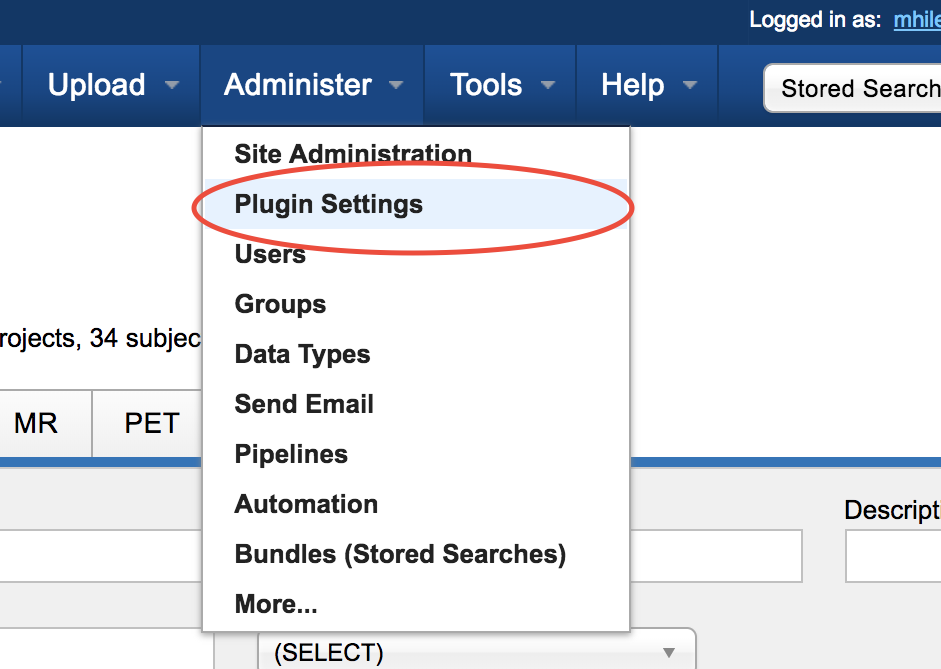Switch to the PET tab
Screen dimensions: 941x669
(151, 424)
